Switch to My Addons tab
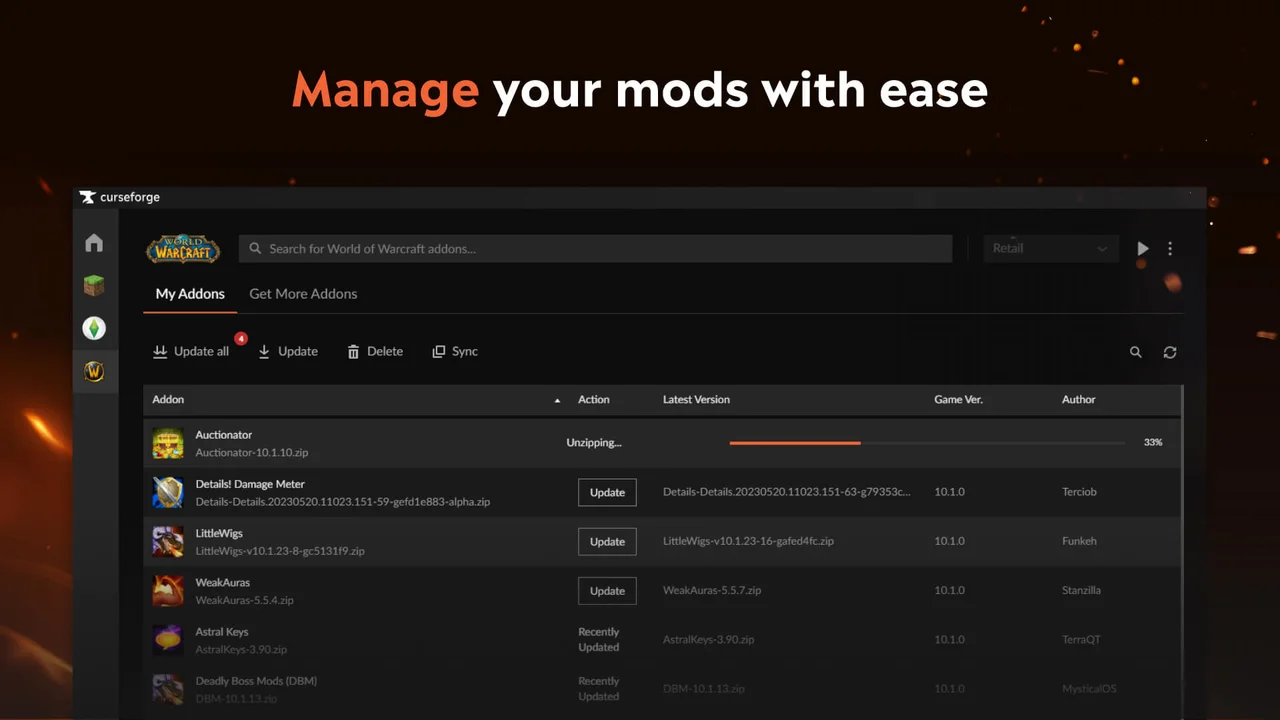The width and height of the screenshot is (1280, 720). [x=190, y=294]
